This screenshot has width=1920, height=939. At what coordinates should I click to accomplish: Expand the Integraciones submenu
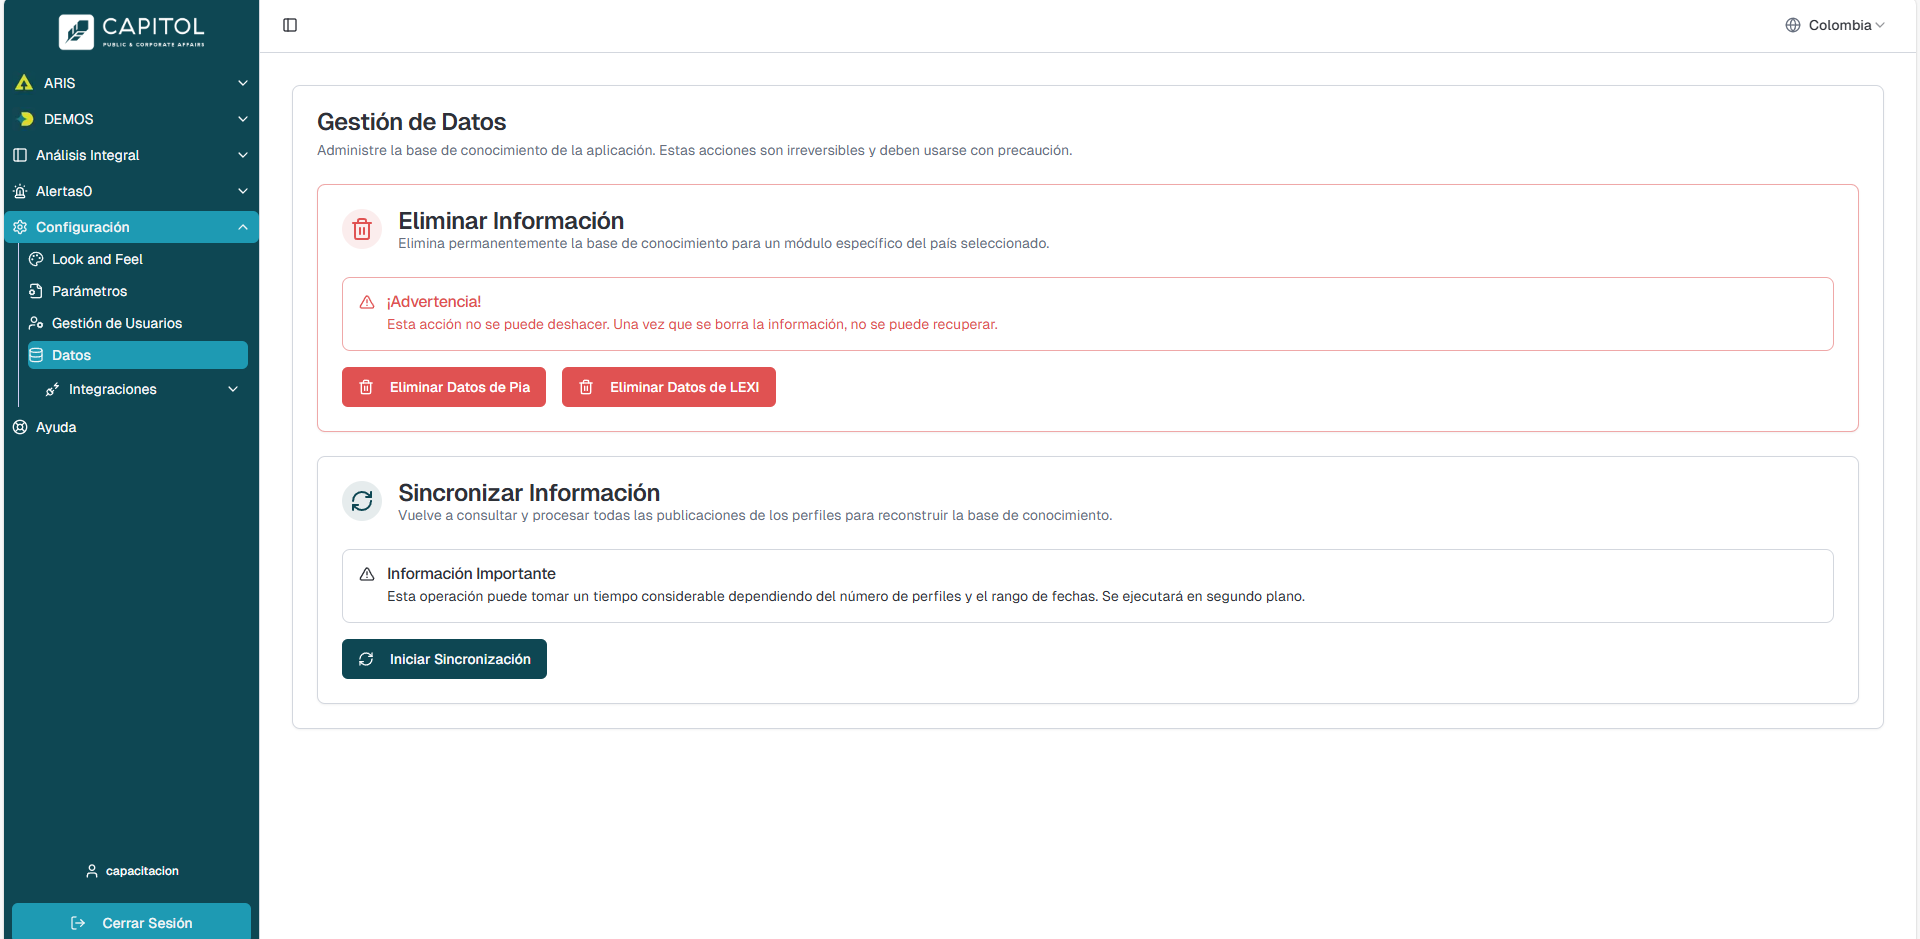click(233, 389)
